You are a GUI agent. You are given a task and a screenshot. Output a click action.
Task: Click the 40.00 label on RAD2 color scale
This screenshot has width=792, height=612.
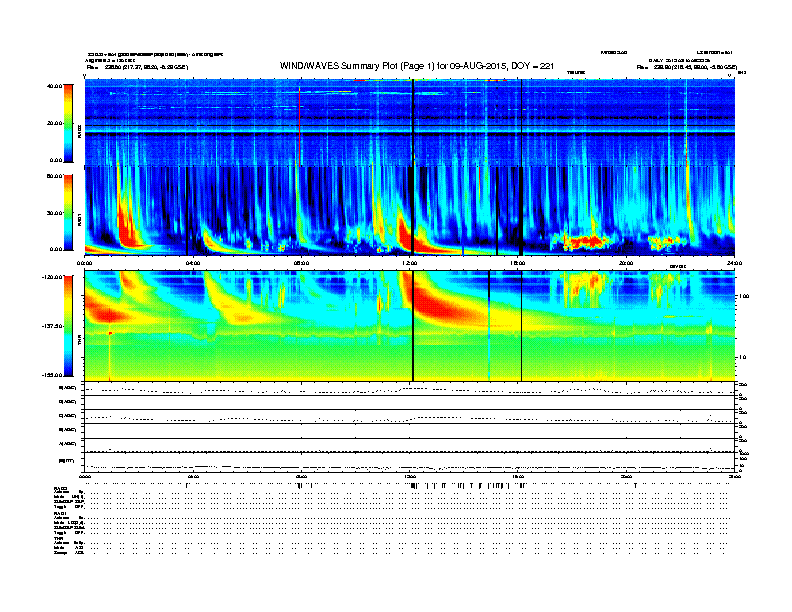[54, 86]
